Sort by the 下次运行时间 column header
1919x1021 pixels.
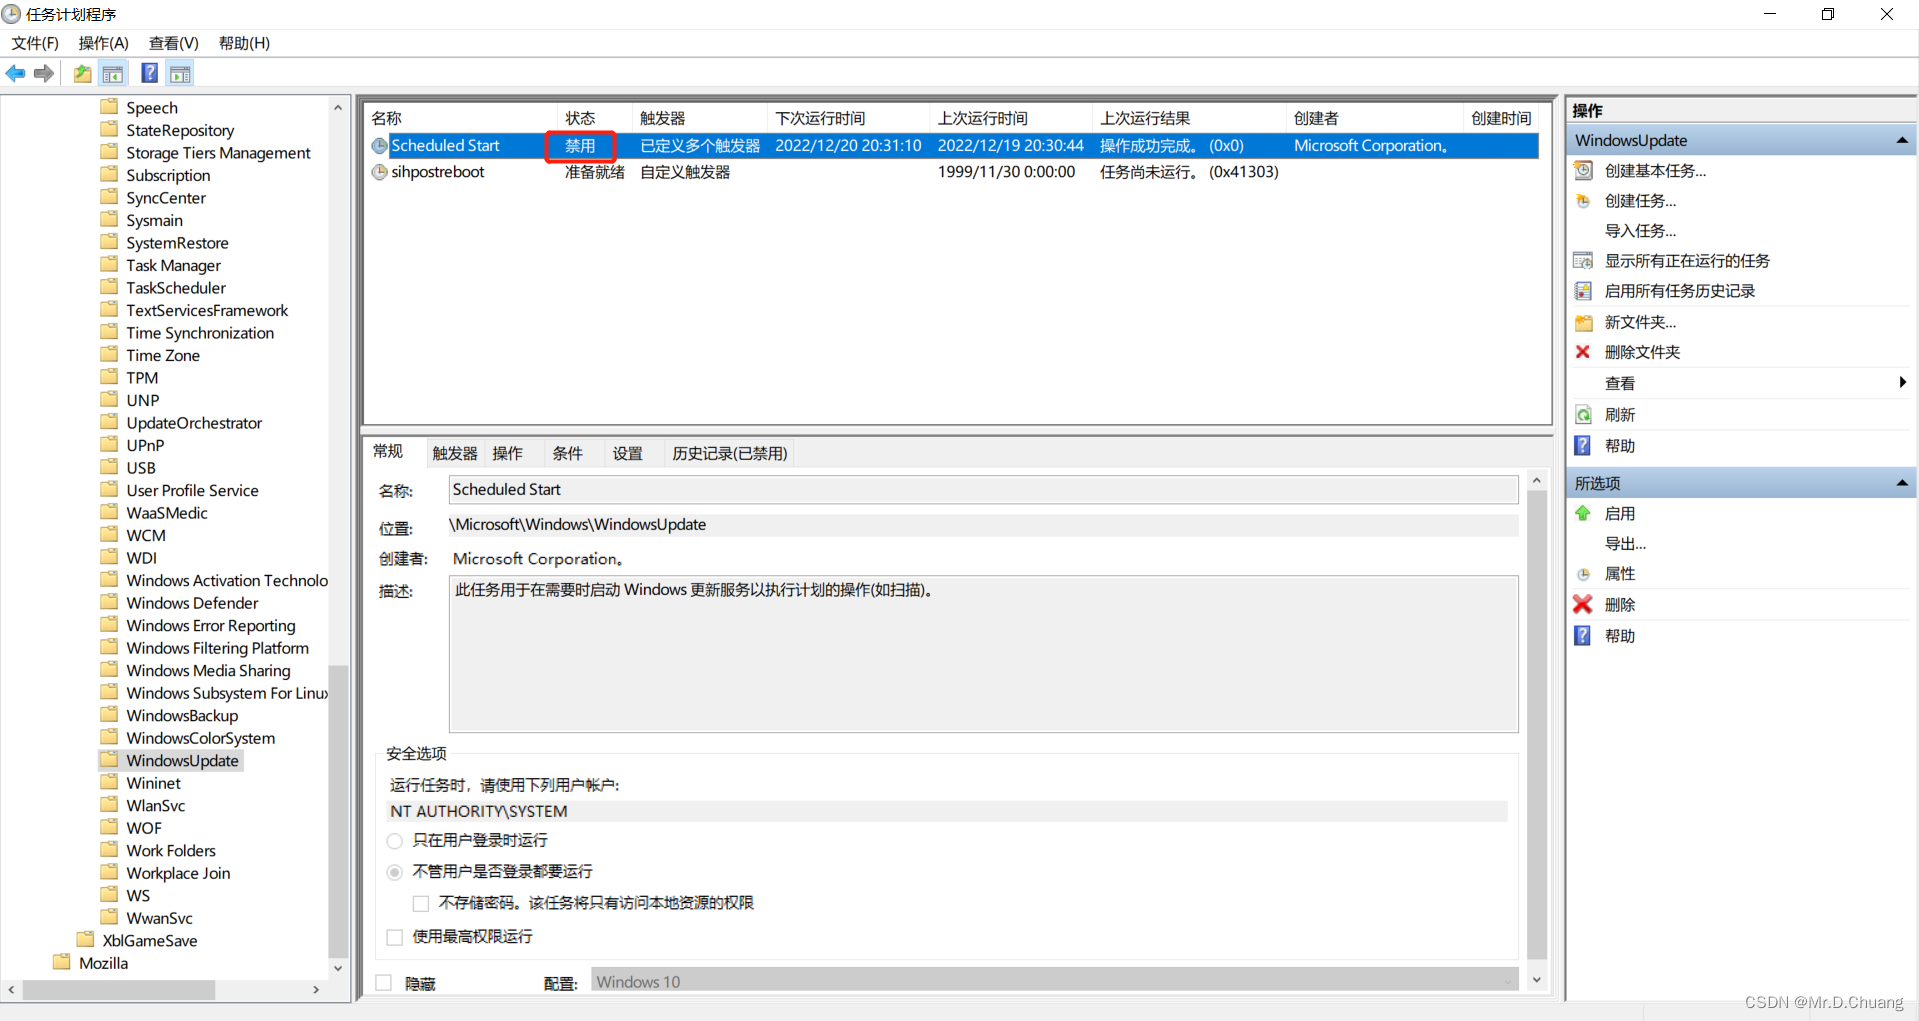point(848,118)
